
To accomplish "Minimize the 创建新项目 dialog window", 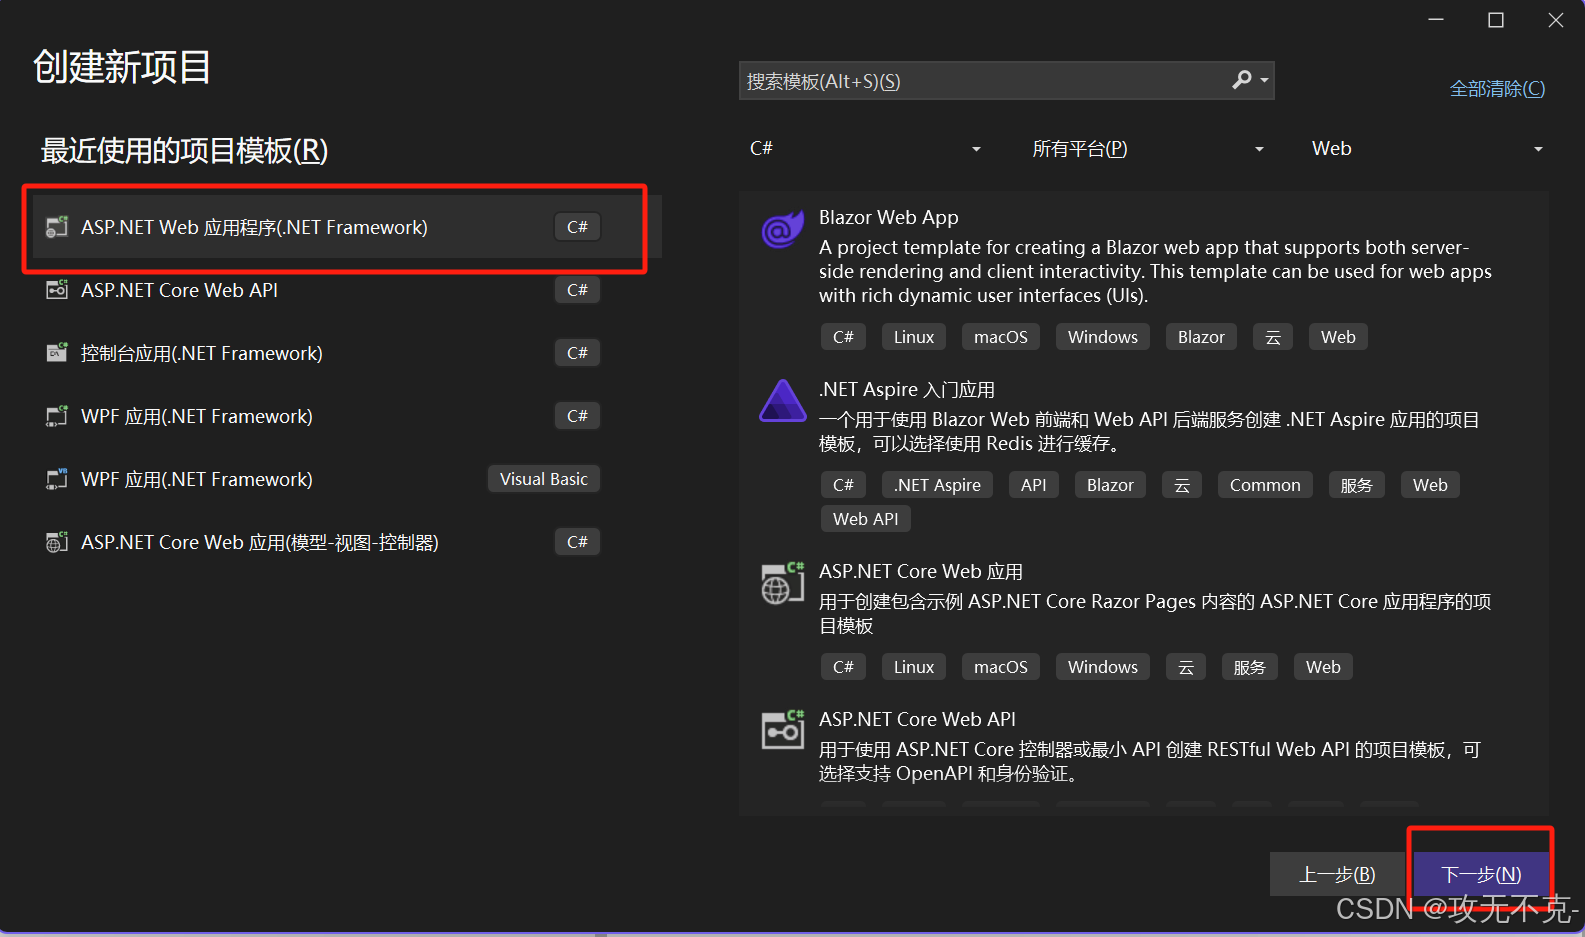I will 1436,20.
